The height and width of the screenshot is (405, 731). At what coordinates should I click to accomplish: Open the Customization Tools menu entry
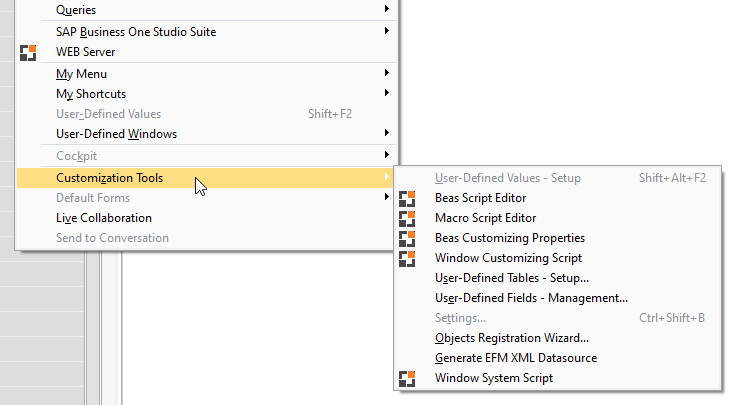coord(110,178)
